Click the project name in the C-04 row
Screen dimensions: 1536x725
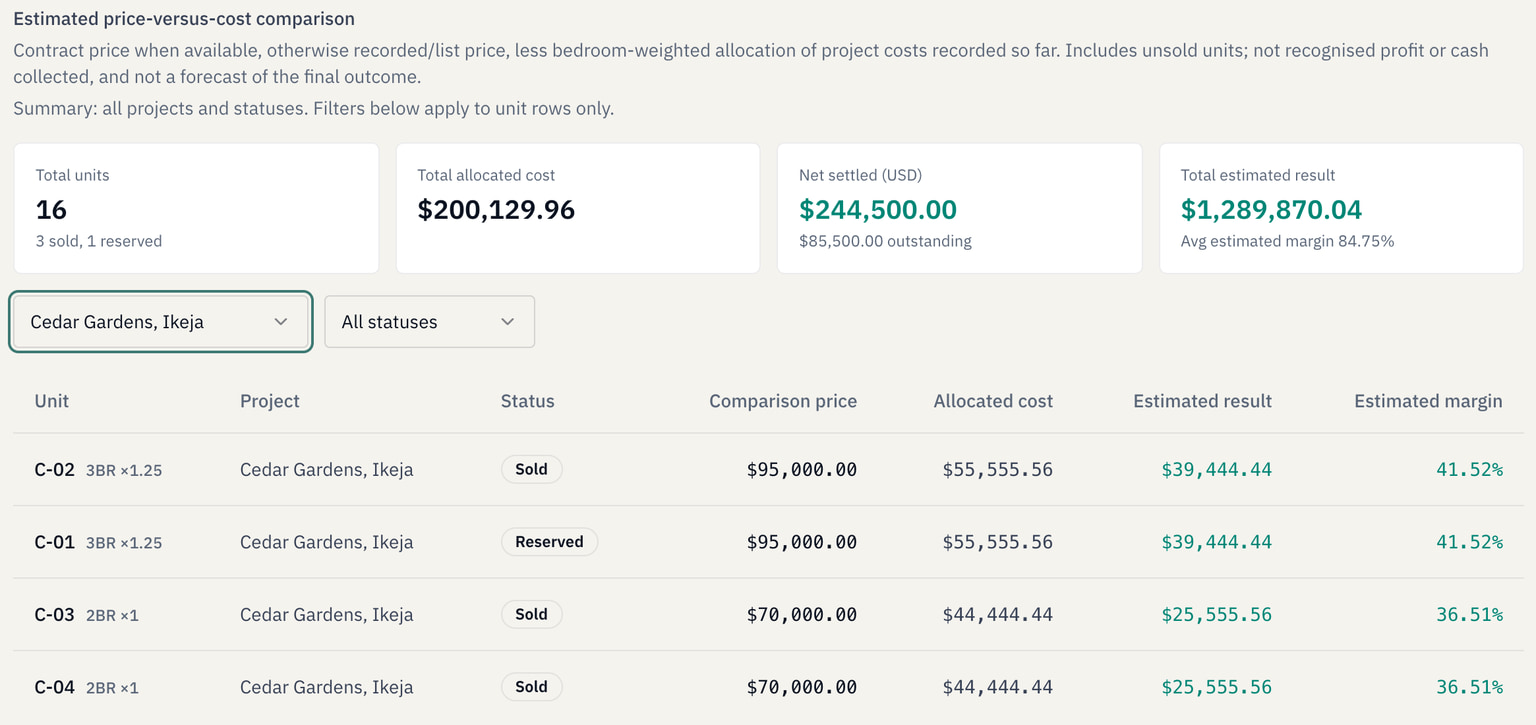tap(327, 687)
